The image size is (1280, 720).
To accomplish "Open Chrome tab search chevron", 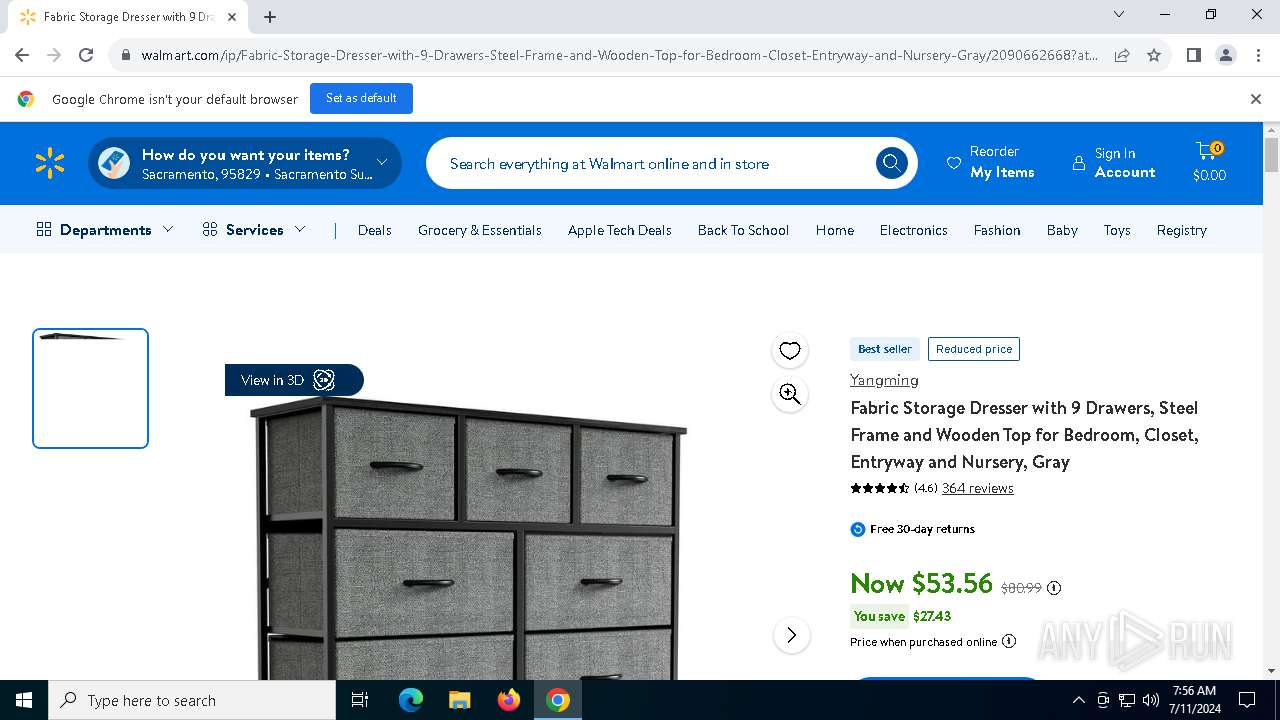I will (1119, 14).
